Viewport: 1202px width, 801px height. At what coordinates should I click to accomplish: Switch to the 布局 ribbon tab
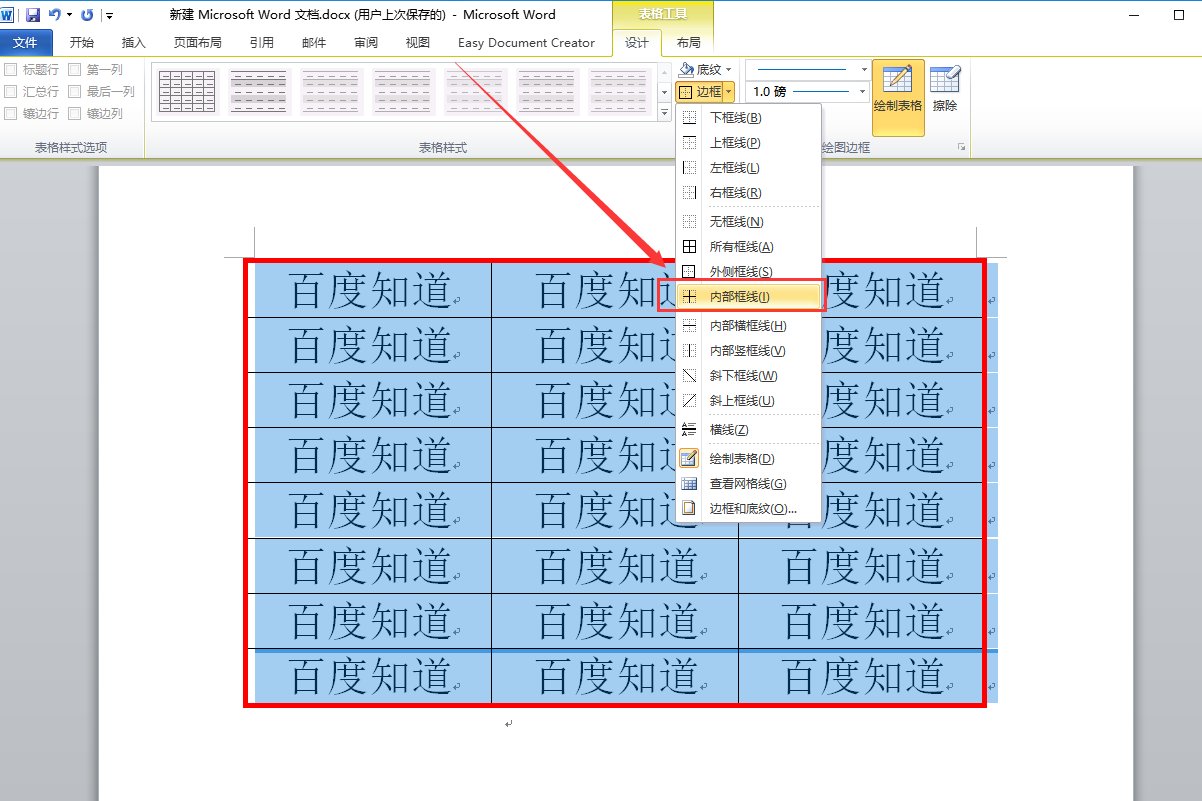pyautogui.click(x=689, y=42)
